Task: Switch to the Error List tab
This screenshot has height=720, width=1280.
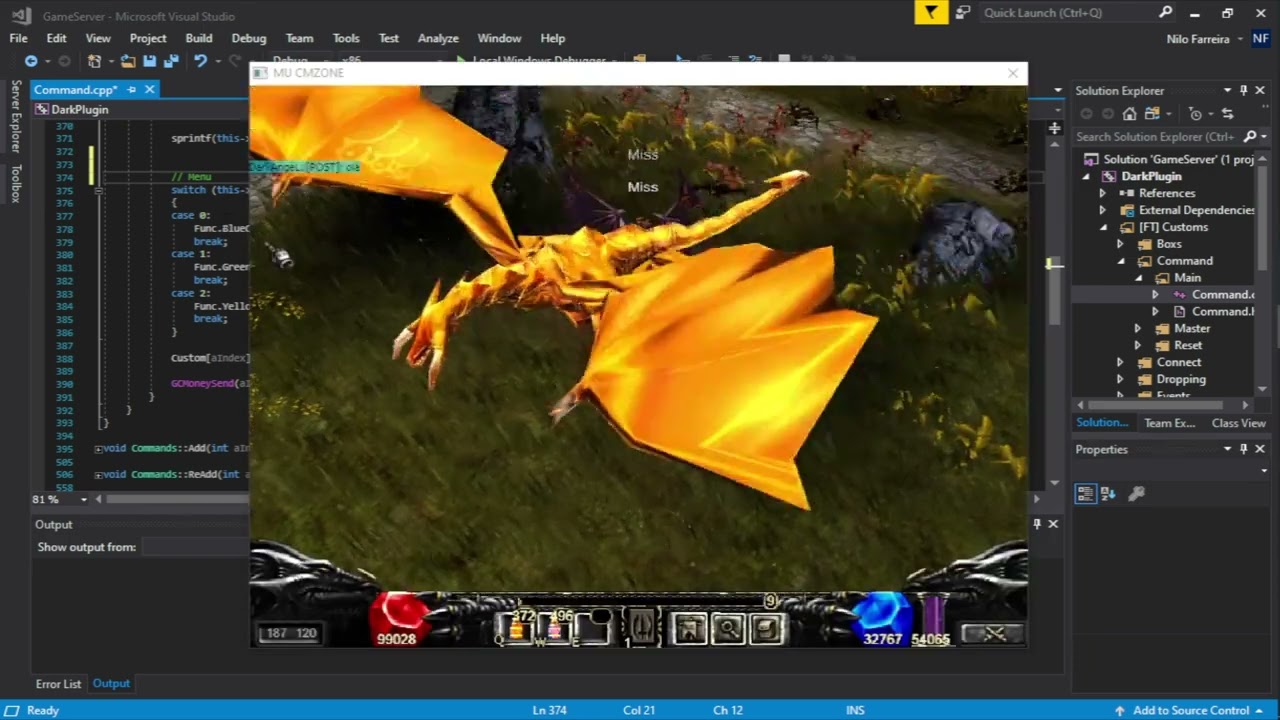Action: tap(58, 684)
